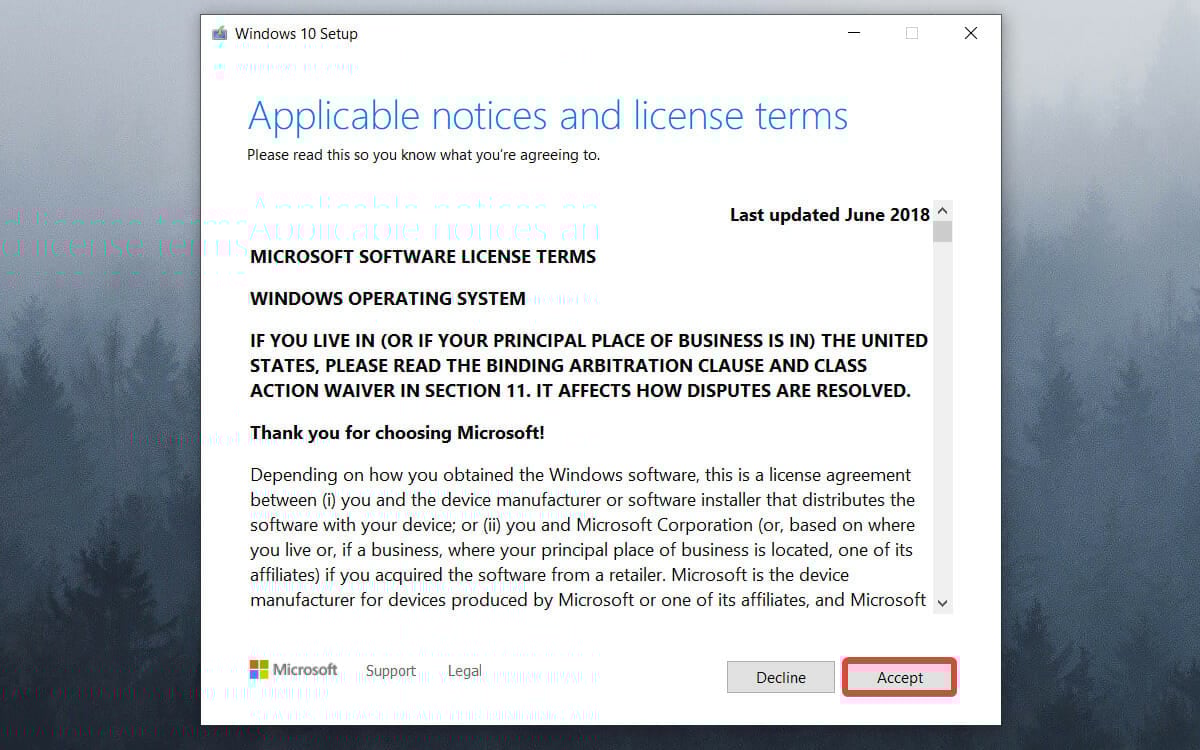The image size is (1200, 750).
Task: Open the Support link
Action: tap(390, 671)
